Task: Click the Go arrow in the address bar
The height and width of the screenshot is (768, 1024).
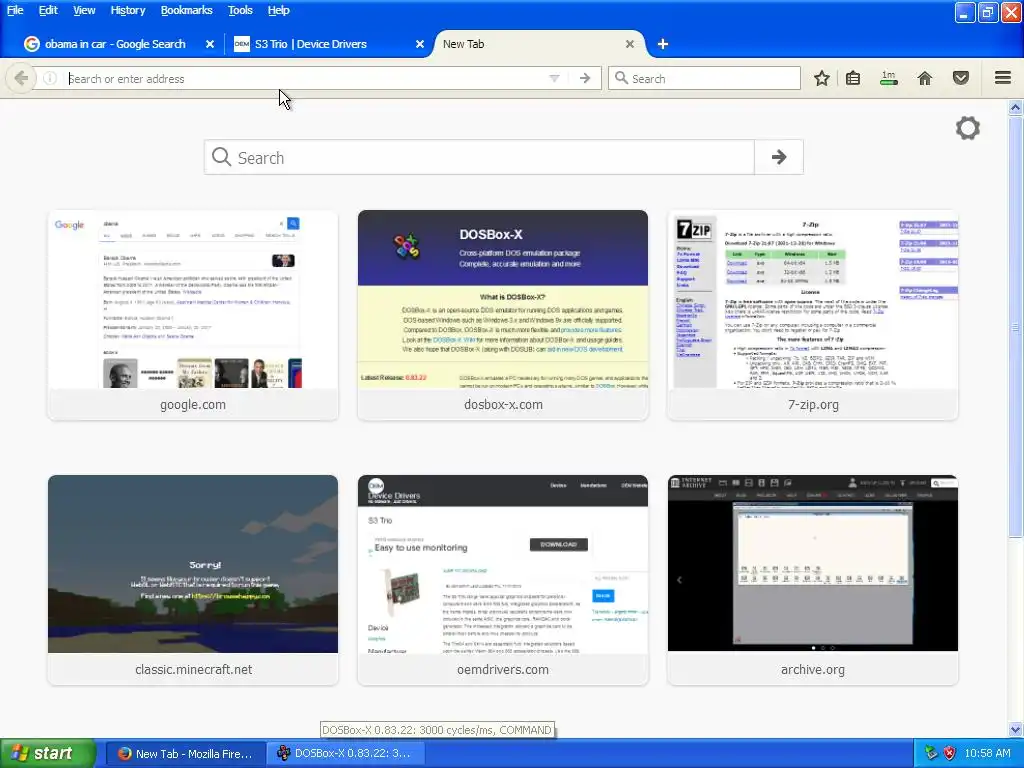Action: pyautogui.click(x=584, y=78)
